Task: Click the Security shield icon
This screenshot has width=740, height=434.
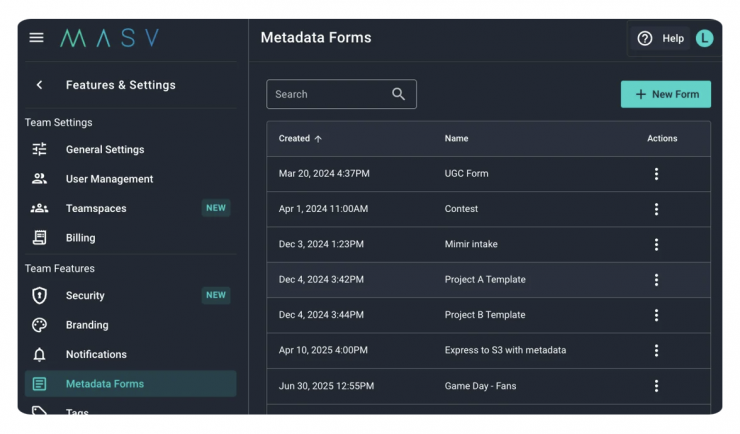Action: point(40,295)
